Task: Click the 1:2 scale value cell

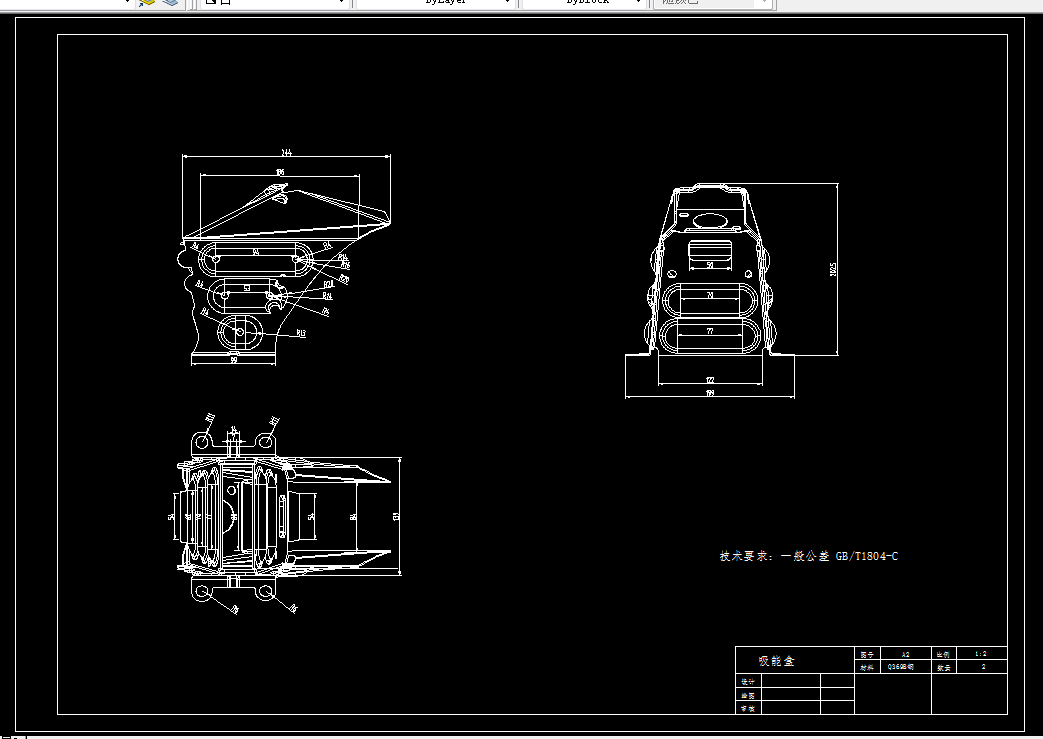Action: pyautogui.click(x=981, y=654)
